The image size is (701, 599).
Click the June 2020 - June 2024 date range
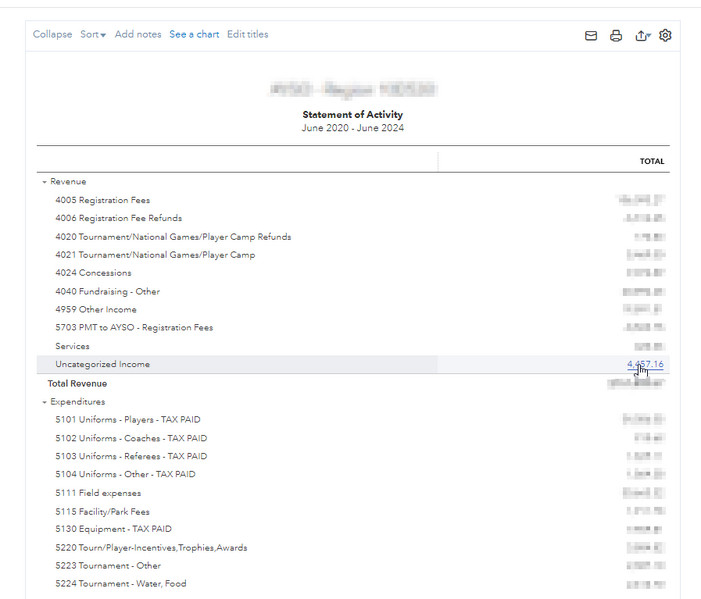click(353, 128)
